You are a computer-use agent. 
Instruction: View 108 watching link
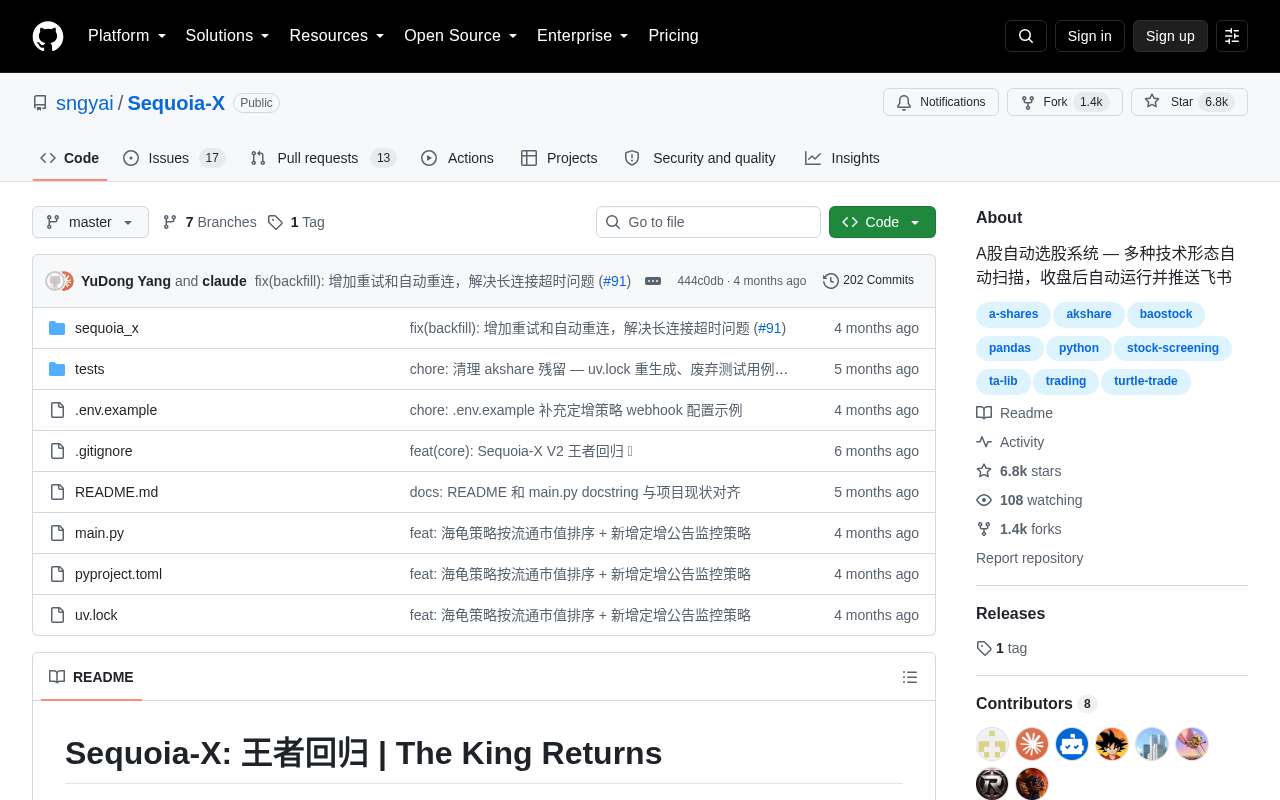[x=1029, y=500]
